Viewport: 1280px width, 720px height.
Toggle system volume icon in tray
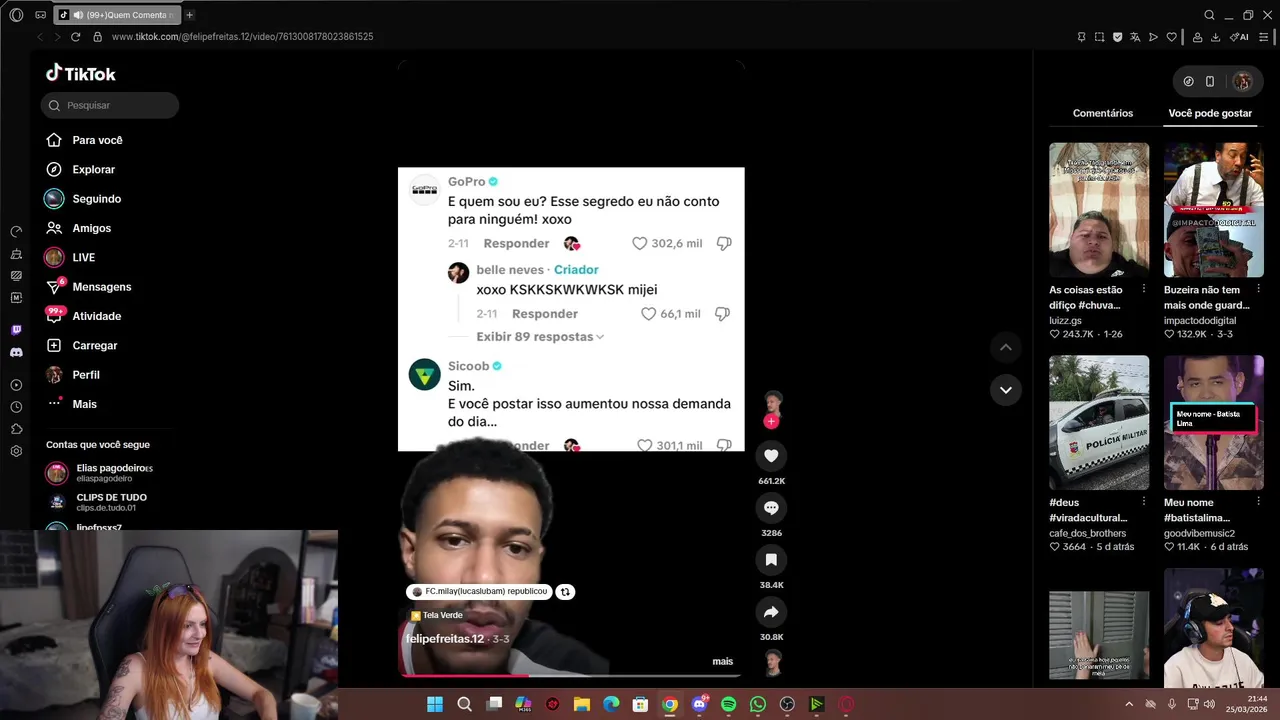click(x=1209, y=704)
